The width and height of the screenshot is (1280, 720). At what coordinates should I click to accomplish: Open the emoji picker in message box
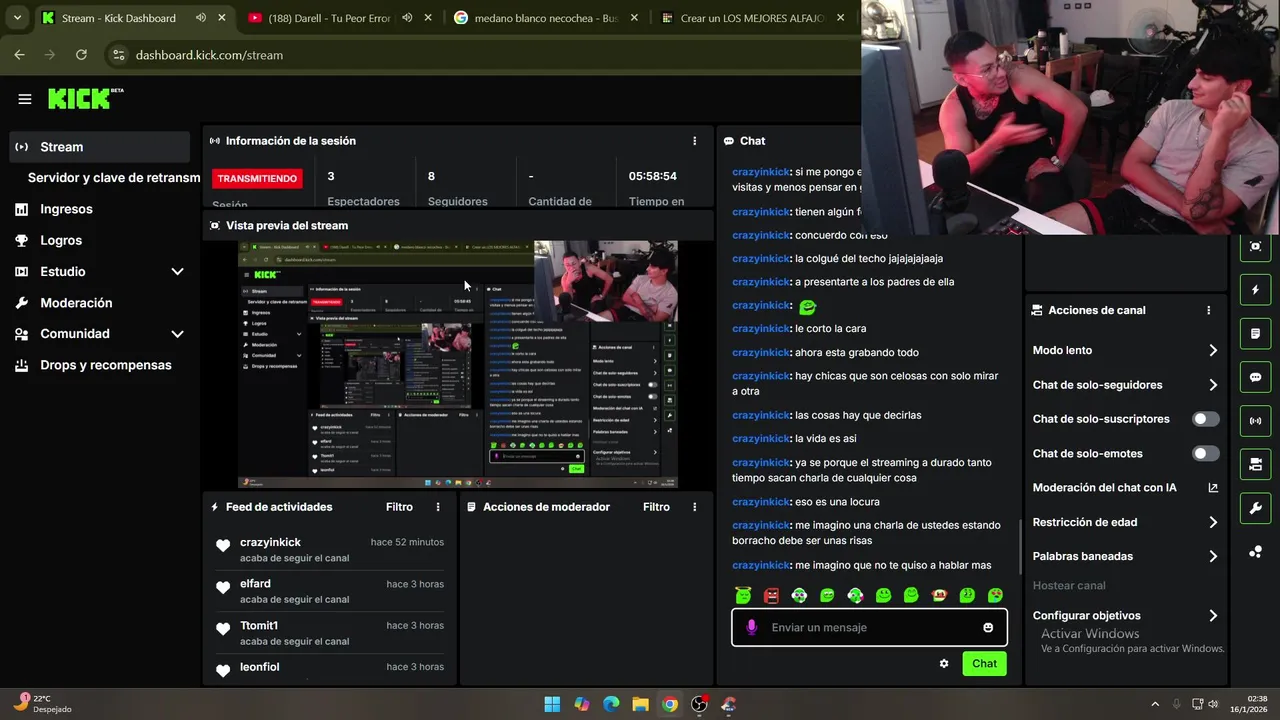988,627
